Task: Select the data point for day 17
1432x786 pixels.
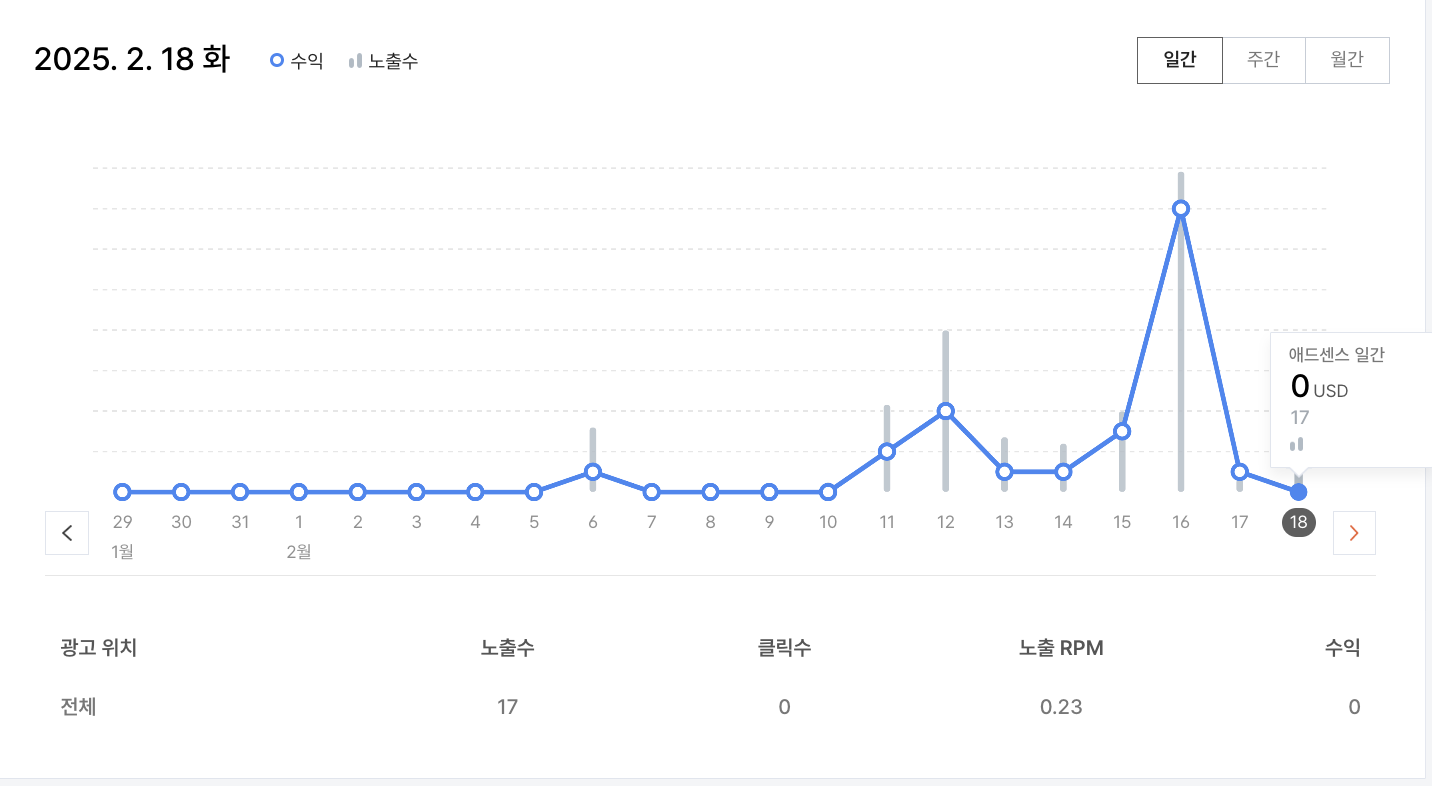Action: [x=1240, y=471]
